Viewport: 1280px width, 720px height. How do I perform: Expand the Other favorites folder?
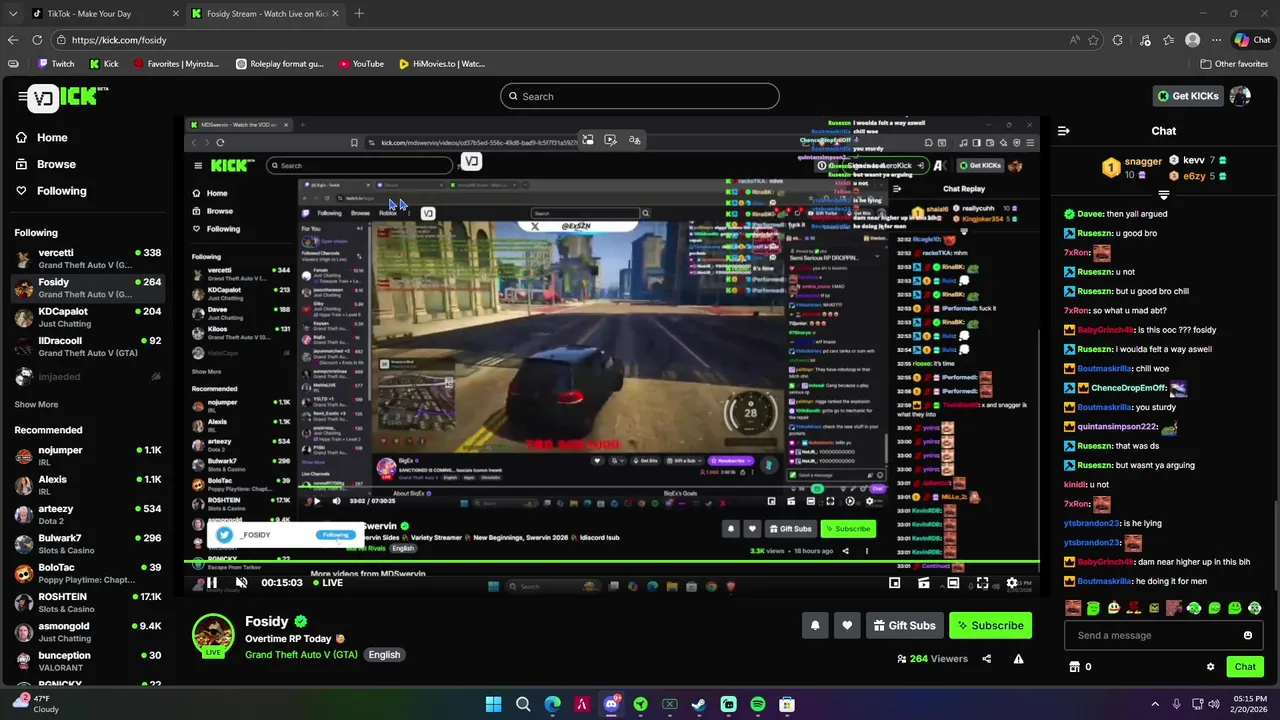(1234, 64)
